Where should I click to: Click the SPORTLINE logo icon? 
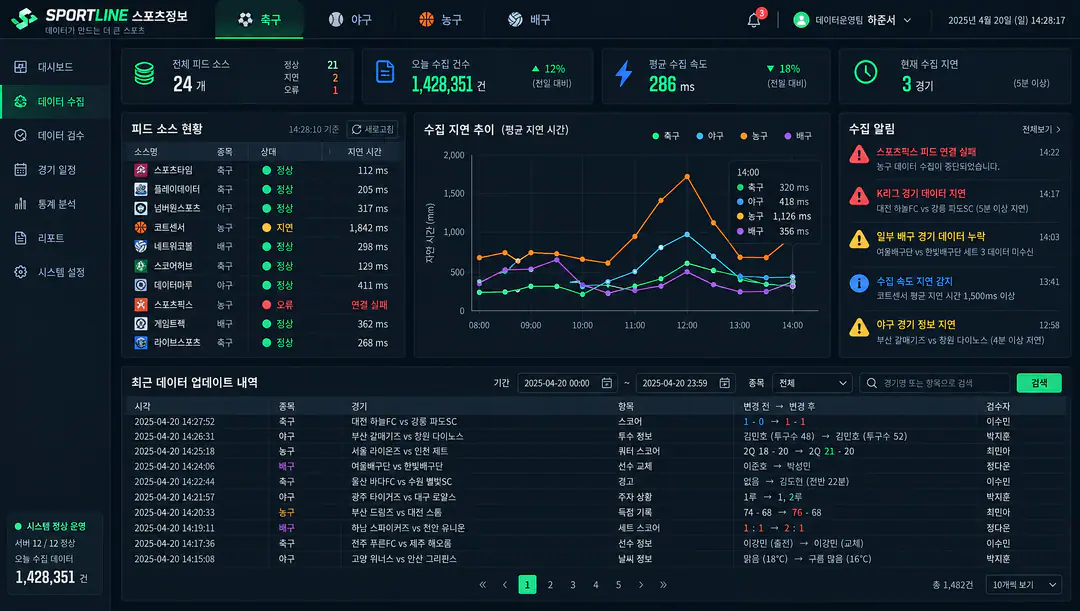coord(24,19)
